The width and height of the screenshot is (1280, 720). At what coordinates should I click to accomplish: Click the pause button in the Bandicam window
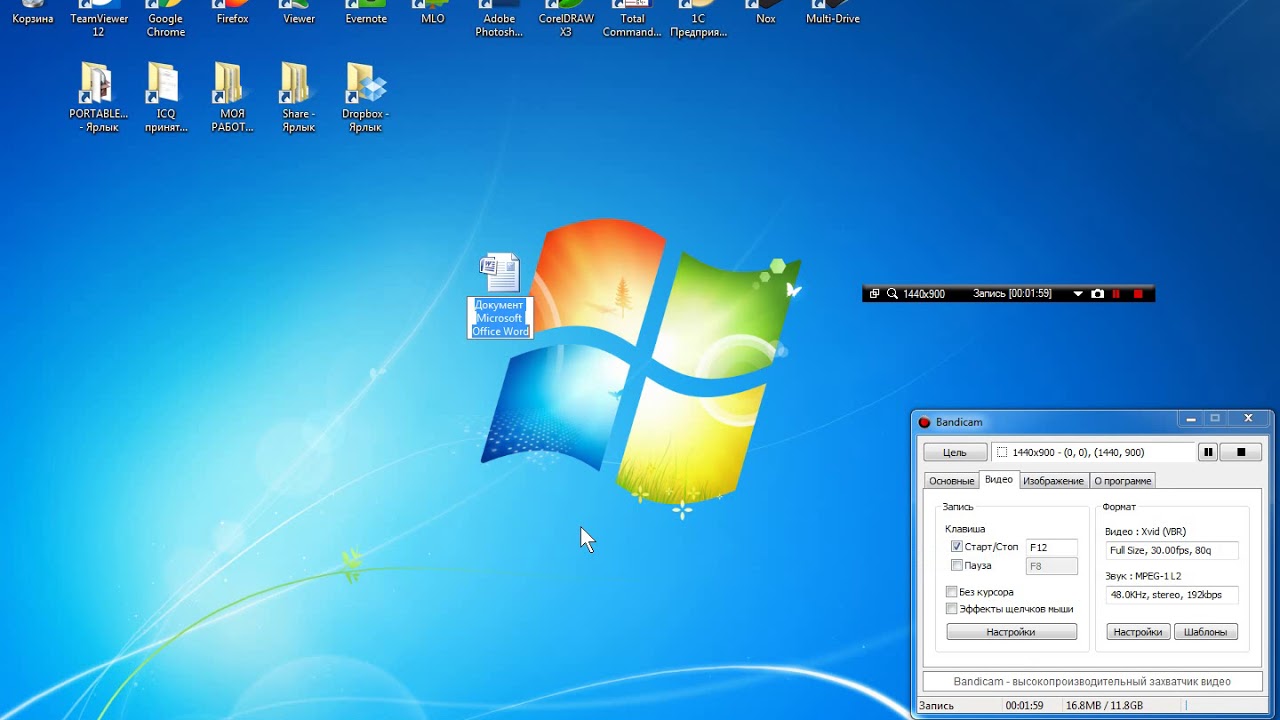pyautogui.click(x=1208, y=452)
